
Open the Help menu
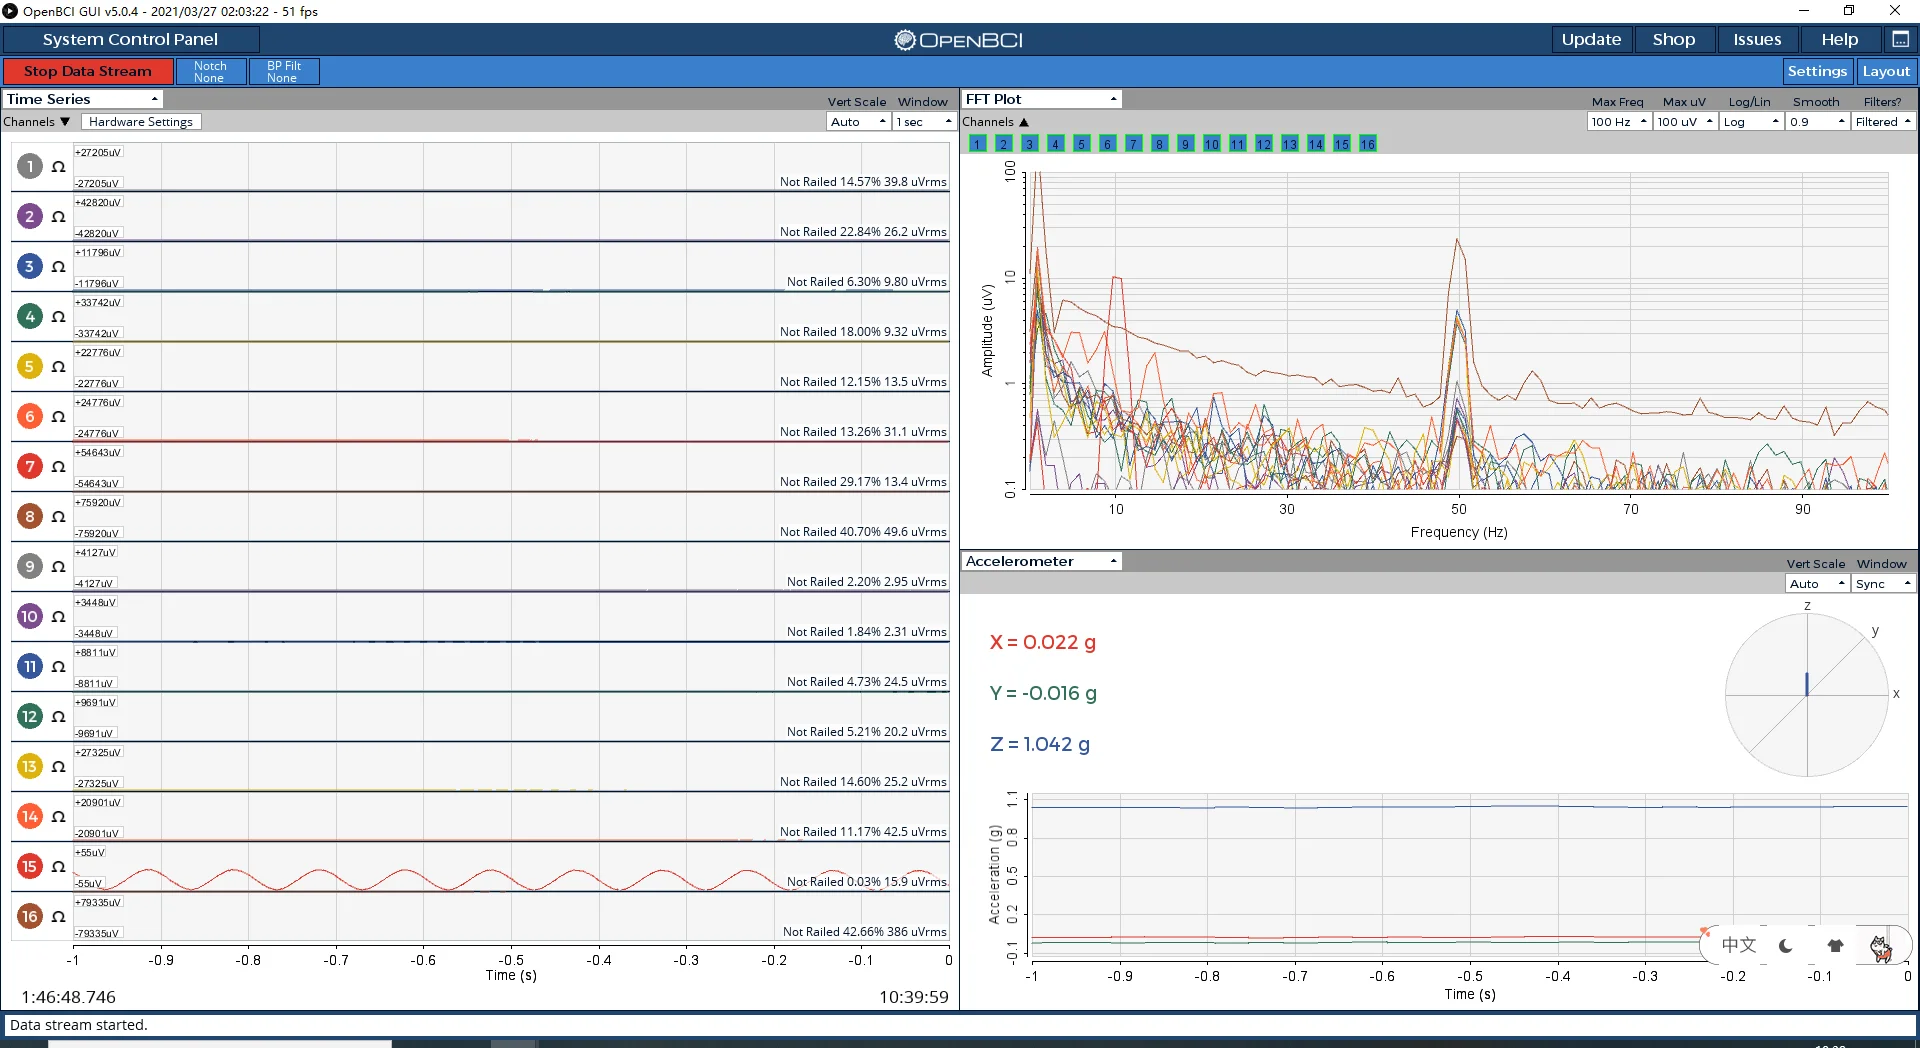1839,39
